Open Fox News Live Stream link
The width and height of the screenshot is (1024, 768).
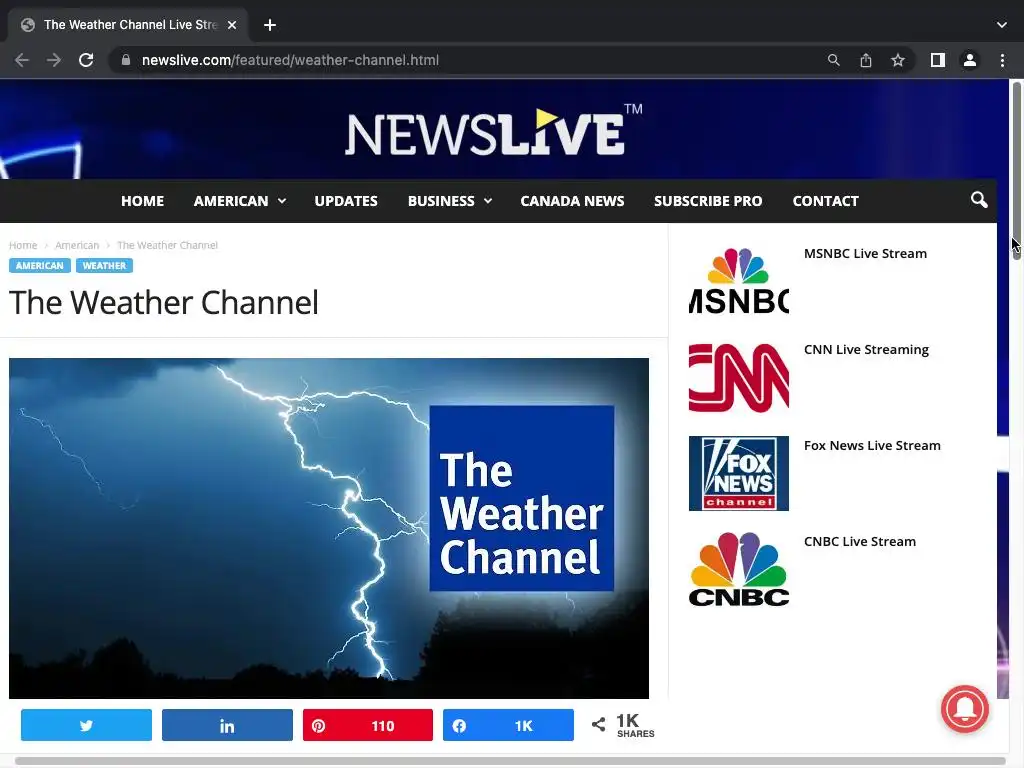[x=872, y=445]
